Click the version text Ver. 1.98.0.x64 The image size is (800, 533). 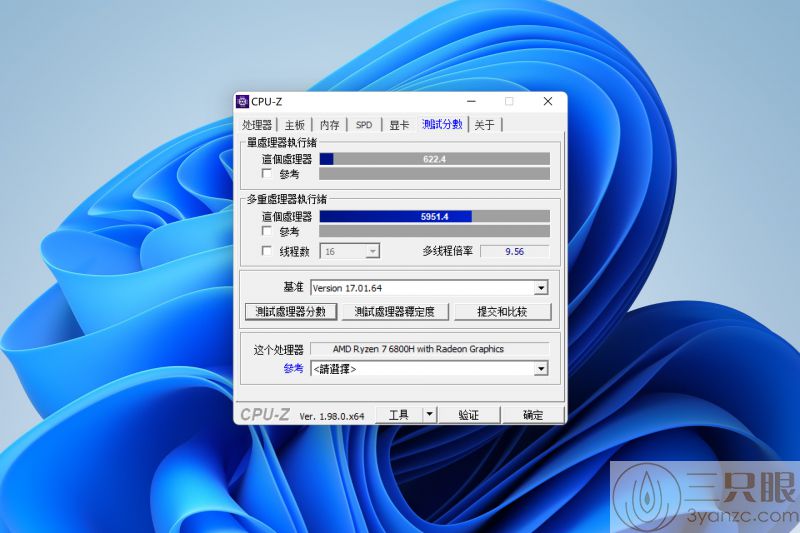pos(332,416)
